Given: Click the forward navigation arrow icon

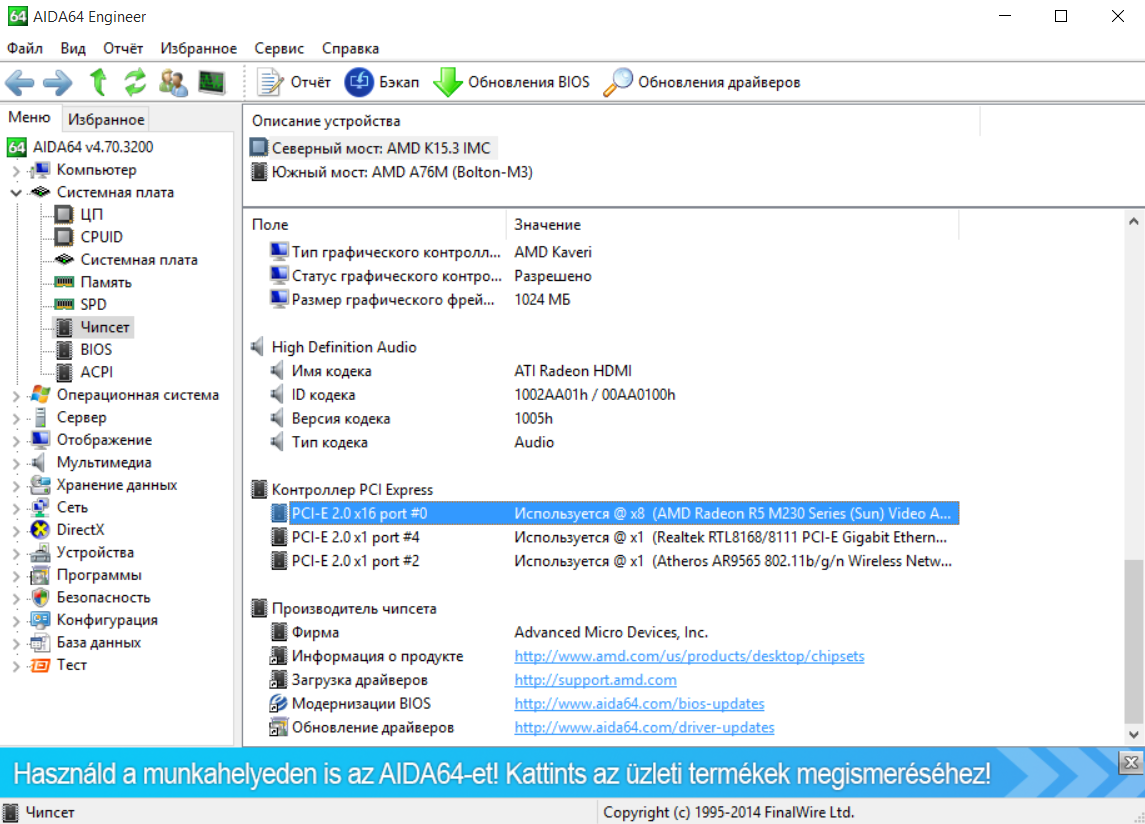Looking at the screenshot, I should point(58,83).
